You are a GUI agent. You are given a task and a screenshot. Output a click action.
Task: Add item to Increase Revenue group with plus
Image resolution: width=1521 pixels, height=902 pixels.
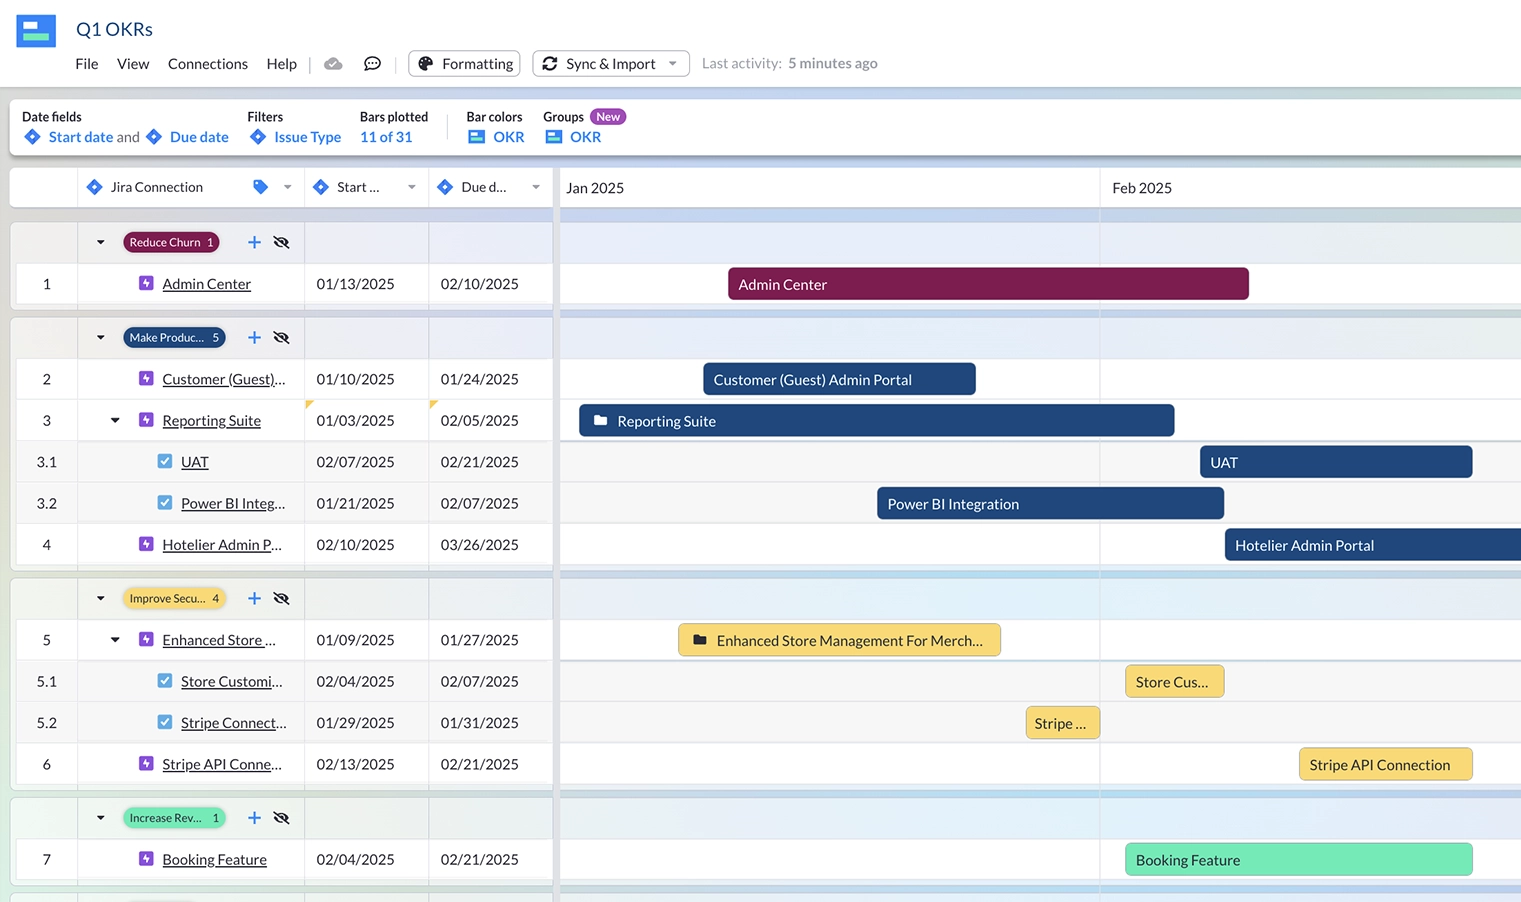pos(254,818)
